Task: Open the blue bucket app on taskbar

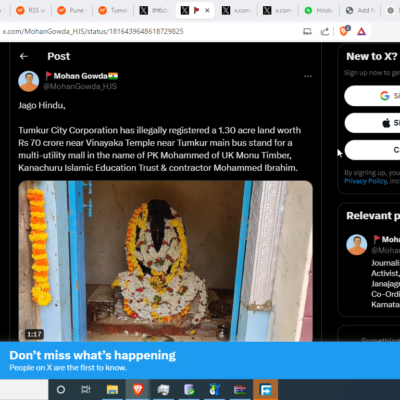Action: (x=215, y=389)
